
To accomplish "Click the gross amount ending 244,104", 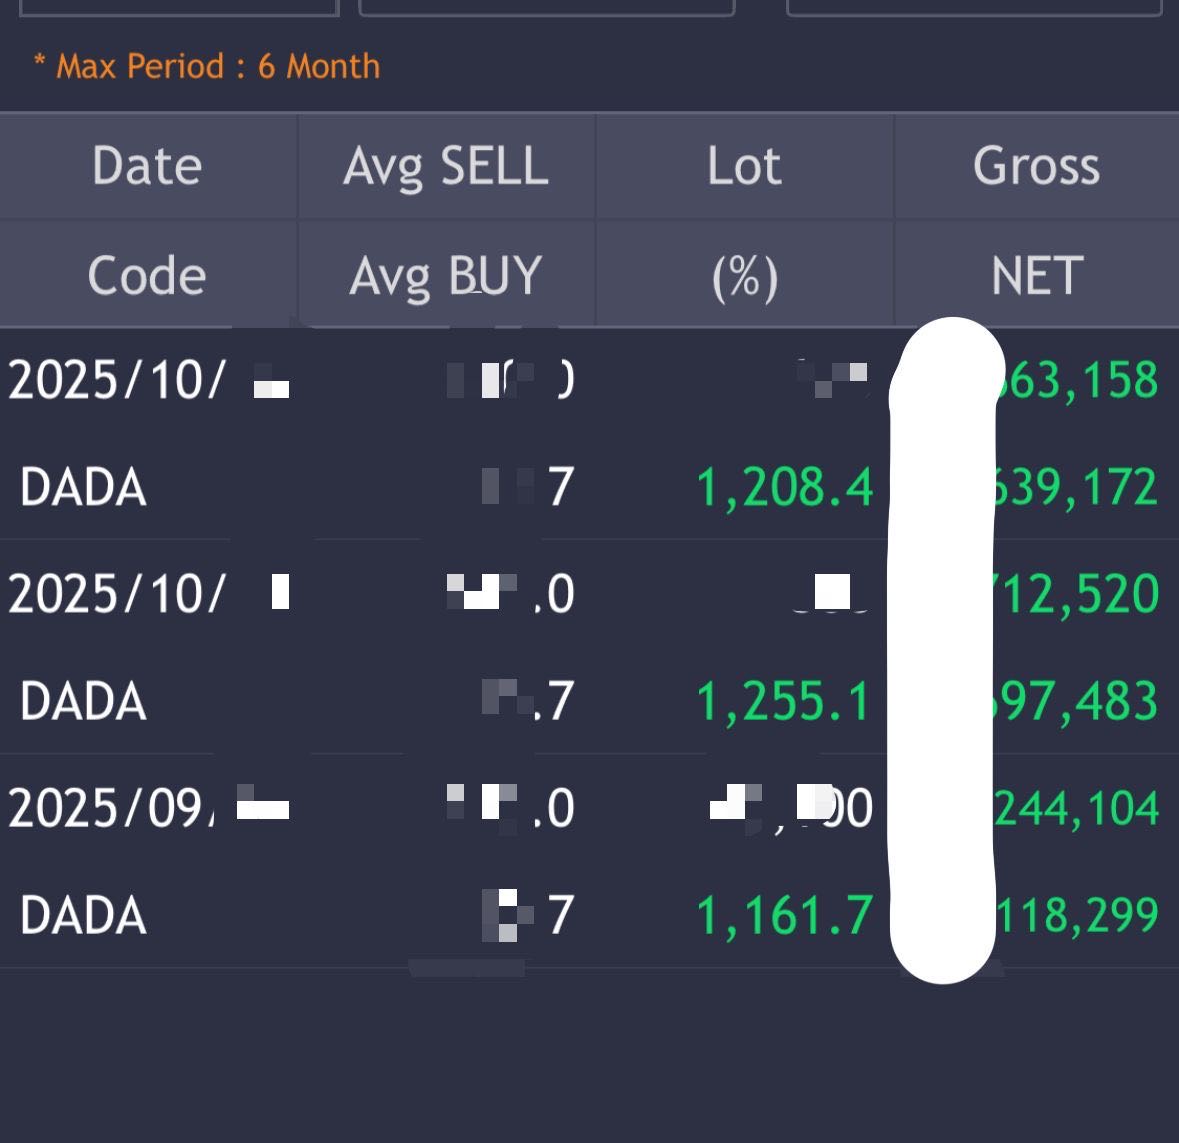I will 1078,807.
